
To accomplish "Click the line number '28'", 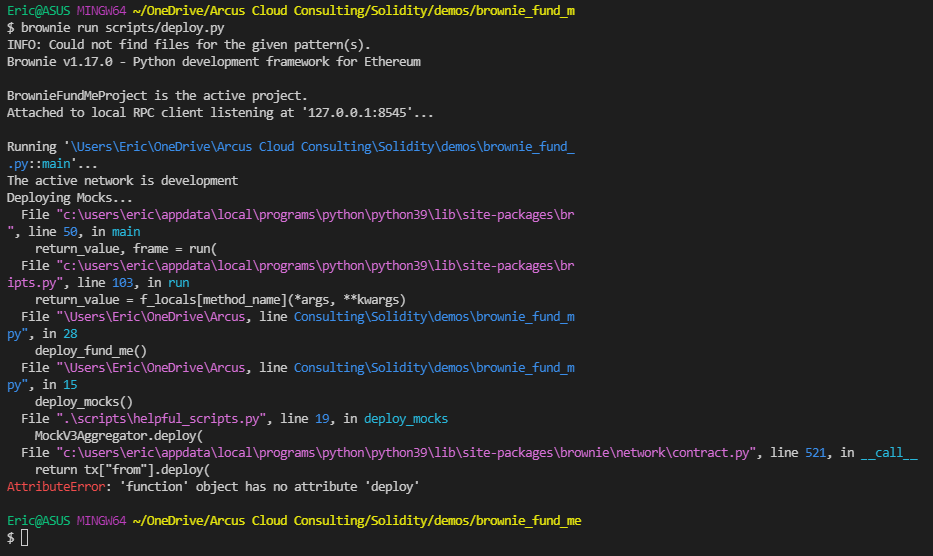I will pyautogui.click(x=70, y=334).
